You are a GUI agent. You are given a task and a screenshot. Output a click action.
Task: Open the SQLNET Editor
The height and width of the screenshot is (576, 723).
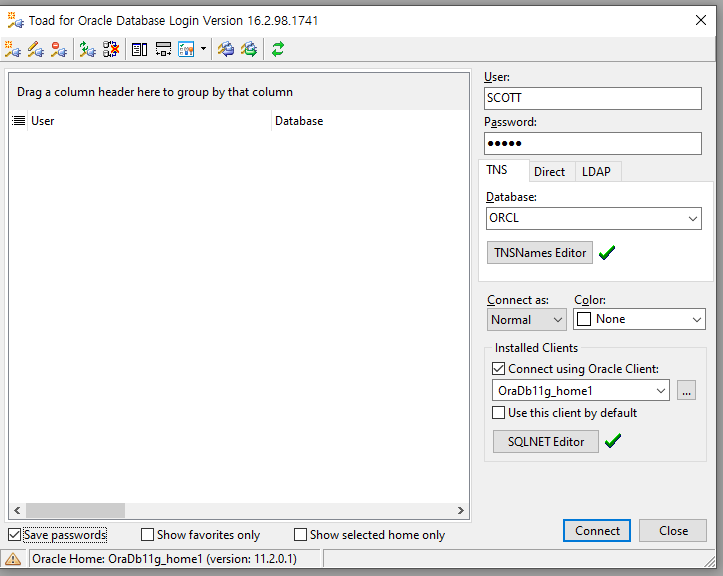(546, 441)
